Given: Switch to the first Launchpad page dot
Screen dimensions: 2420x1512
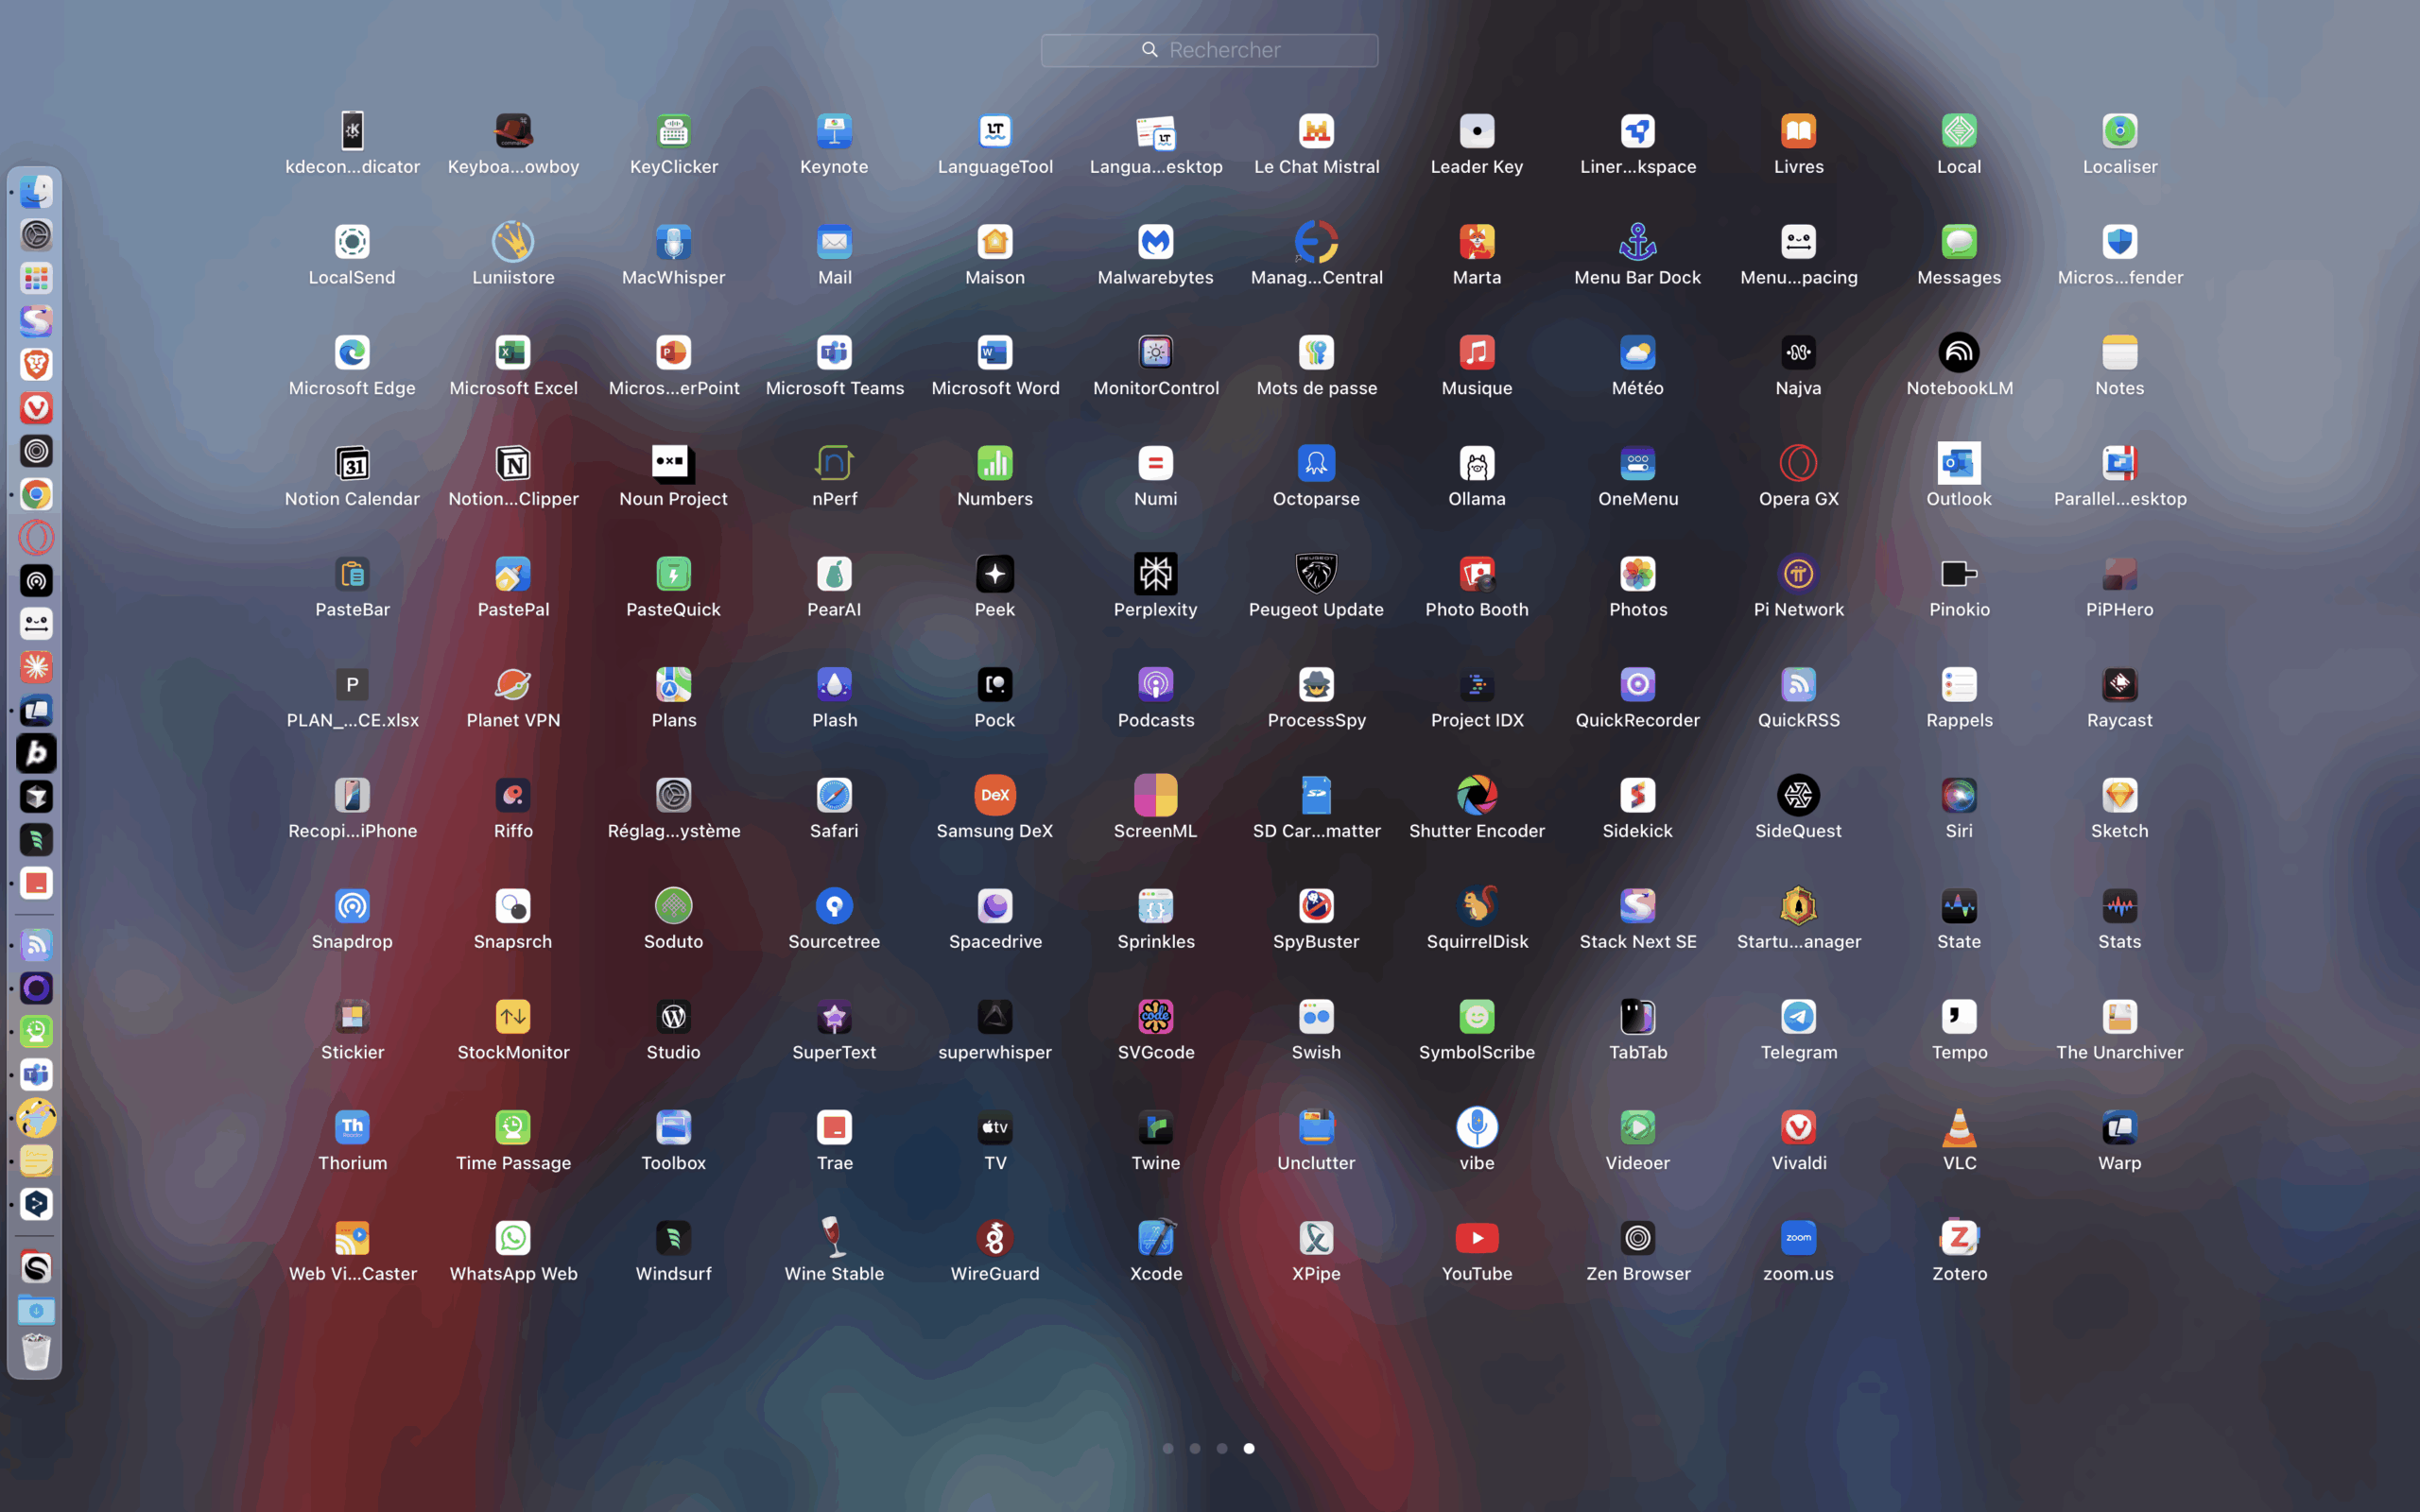Looking at the screenshot, I should 1169,1447.
